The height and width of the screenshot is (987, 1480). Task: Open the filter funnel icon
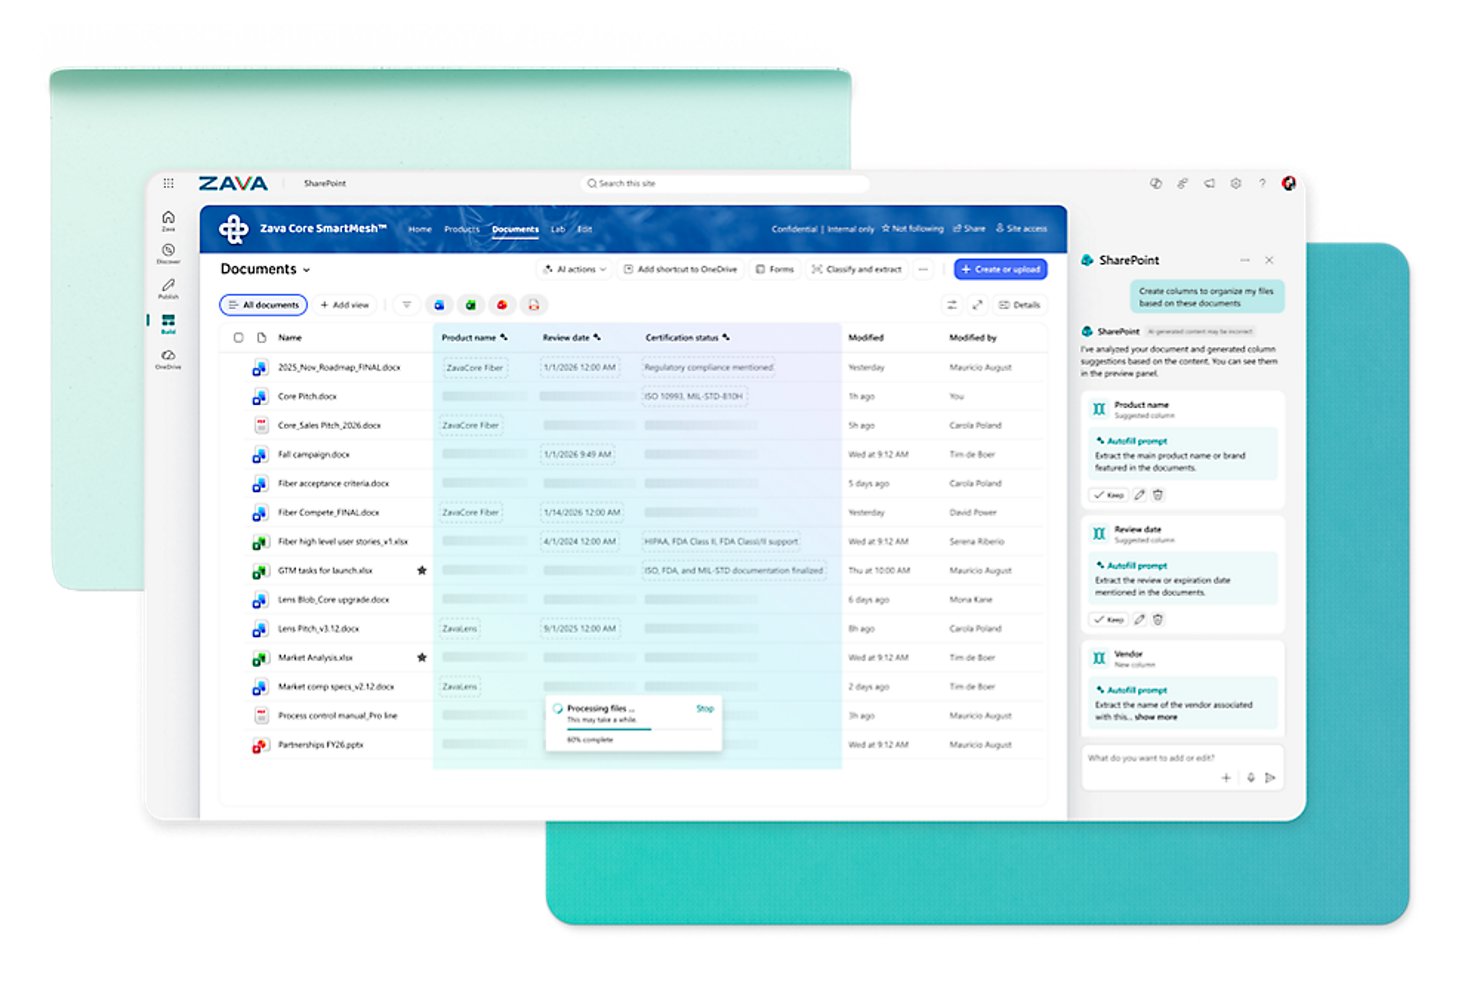tap(406, 305)
